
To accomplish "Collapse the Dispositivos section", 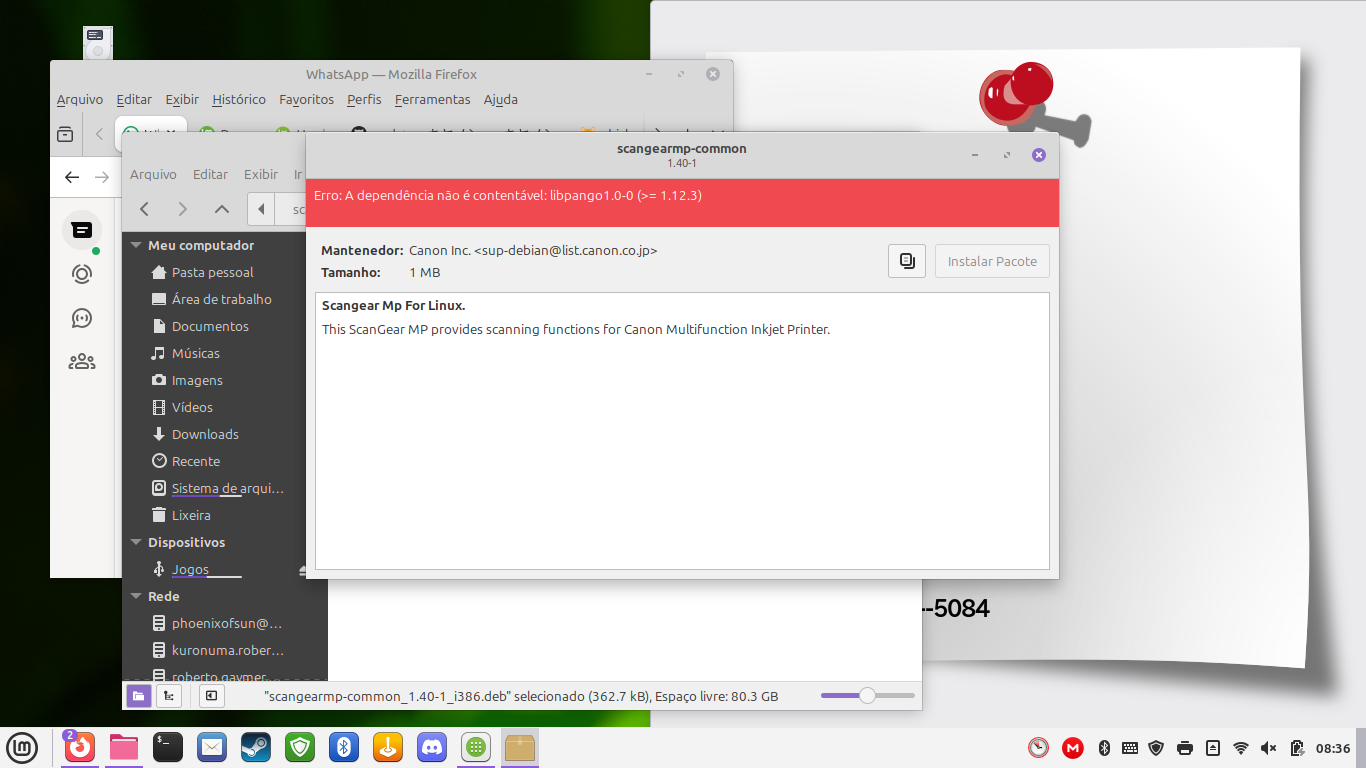I will pos(136,542).
